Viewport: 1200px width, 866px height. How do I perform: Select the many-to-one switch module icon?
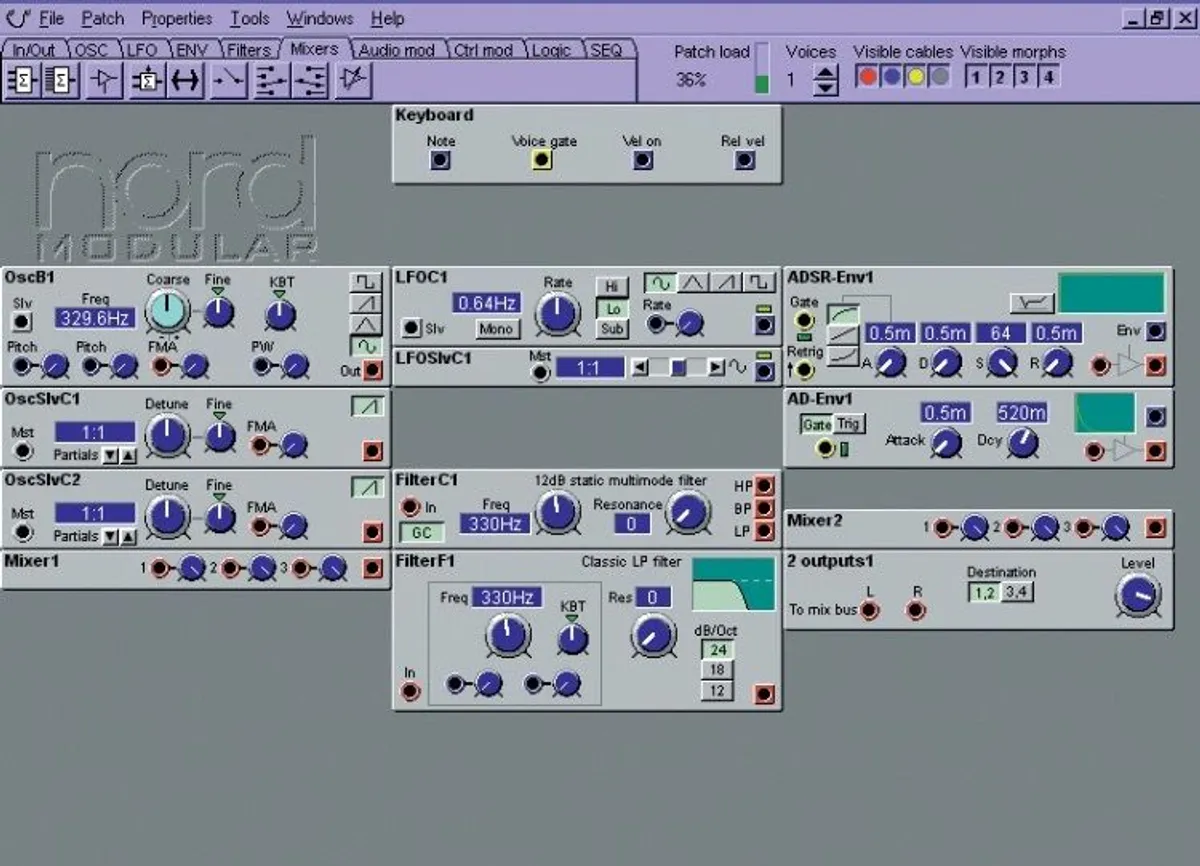[309, 80]
